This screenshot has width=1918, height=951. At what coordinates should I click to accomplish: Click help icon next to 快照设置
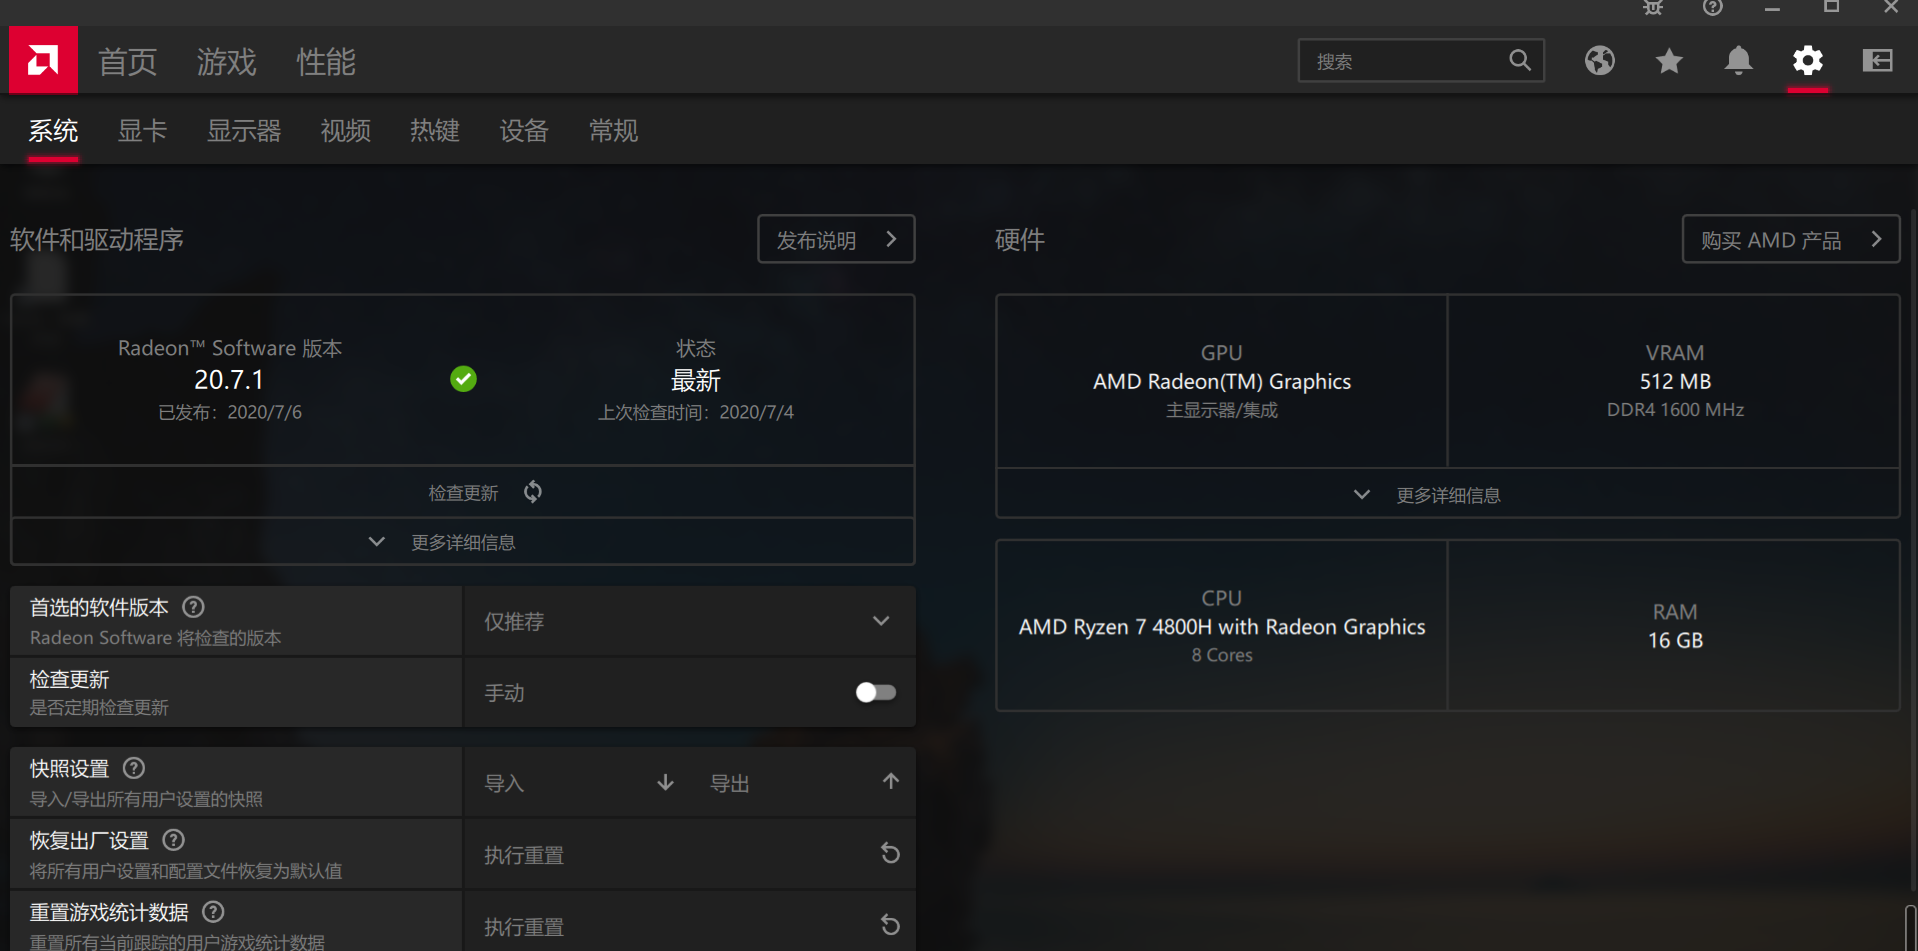(x=134, y=768)
